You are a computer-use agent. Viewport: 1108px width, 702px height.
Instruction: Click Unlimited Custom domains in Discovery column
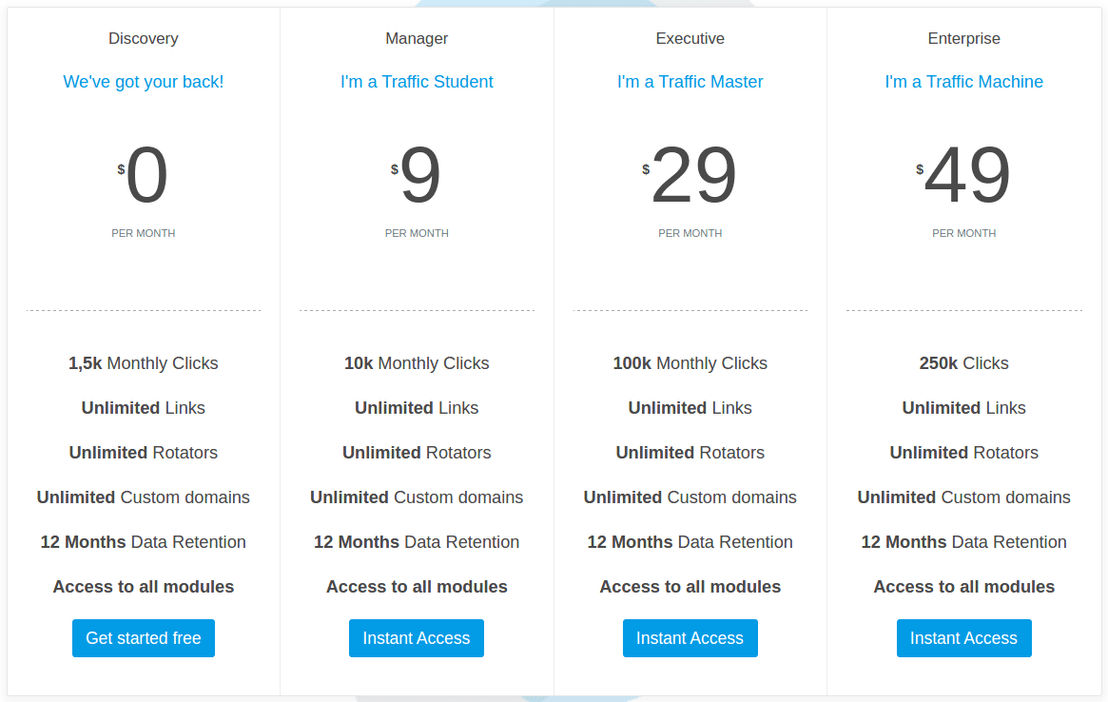coord(143,497)
